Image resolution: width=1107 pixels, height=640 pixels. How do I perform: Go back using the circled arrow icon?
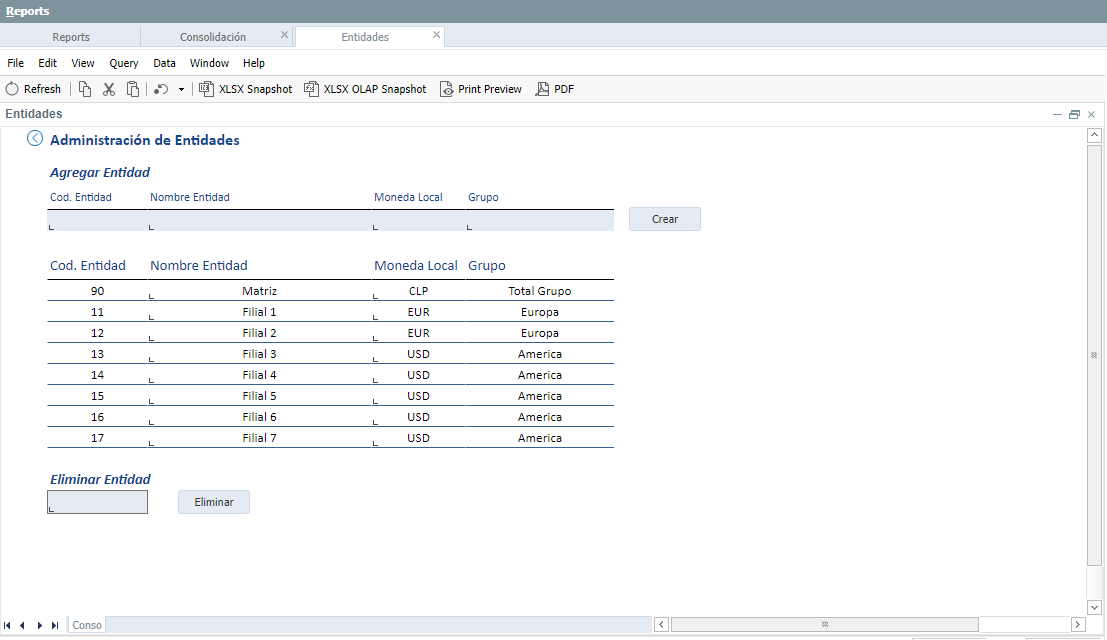point(35,138)
